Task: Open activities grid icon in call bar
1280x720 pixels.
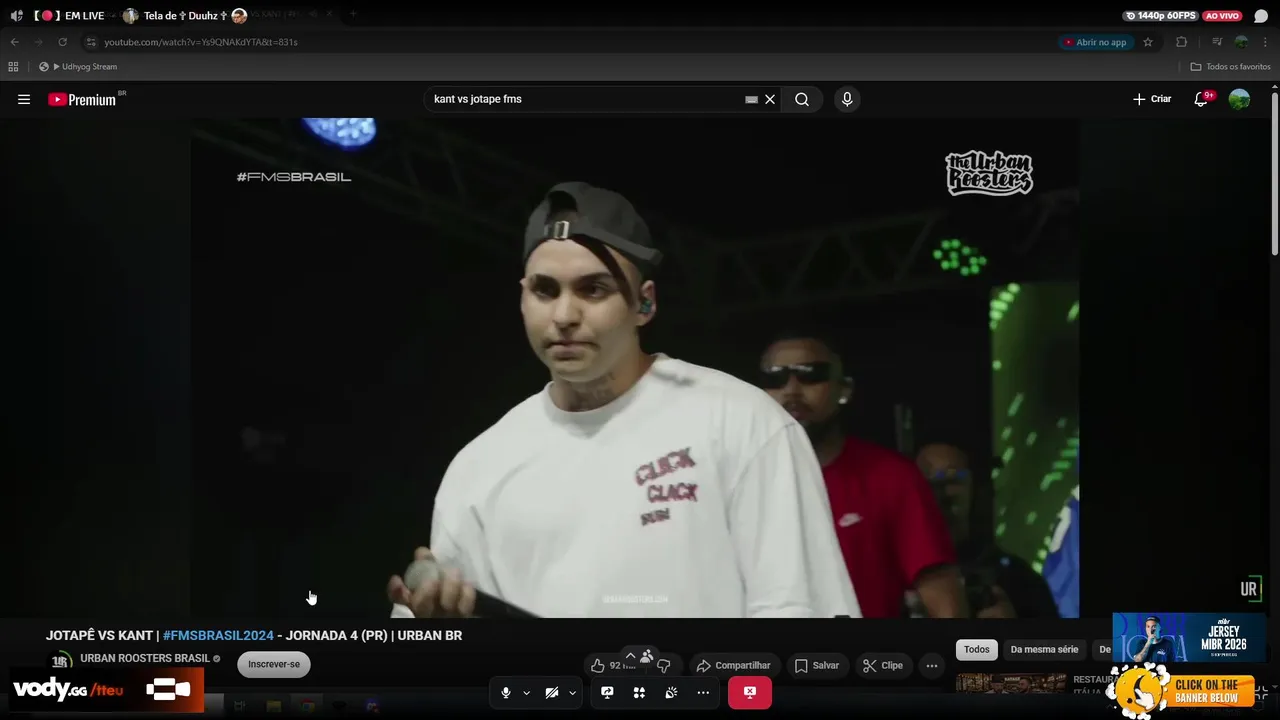Action: (639, 692)
